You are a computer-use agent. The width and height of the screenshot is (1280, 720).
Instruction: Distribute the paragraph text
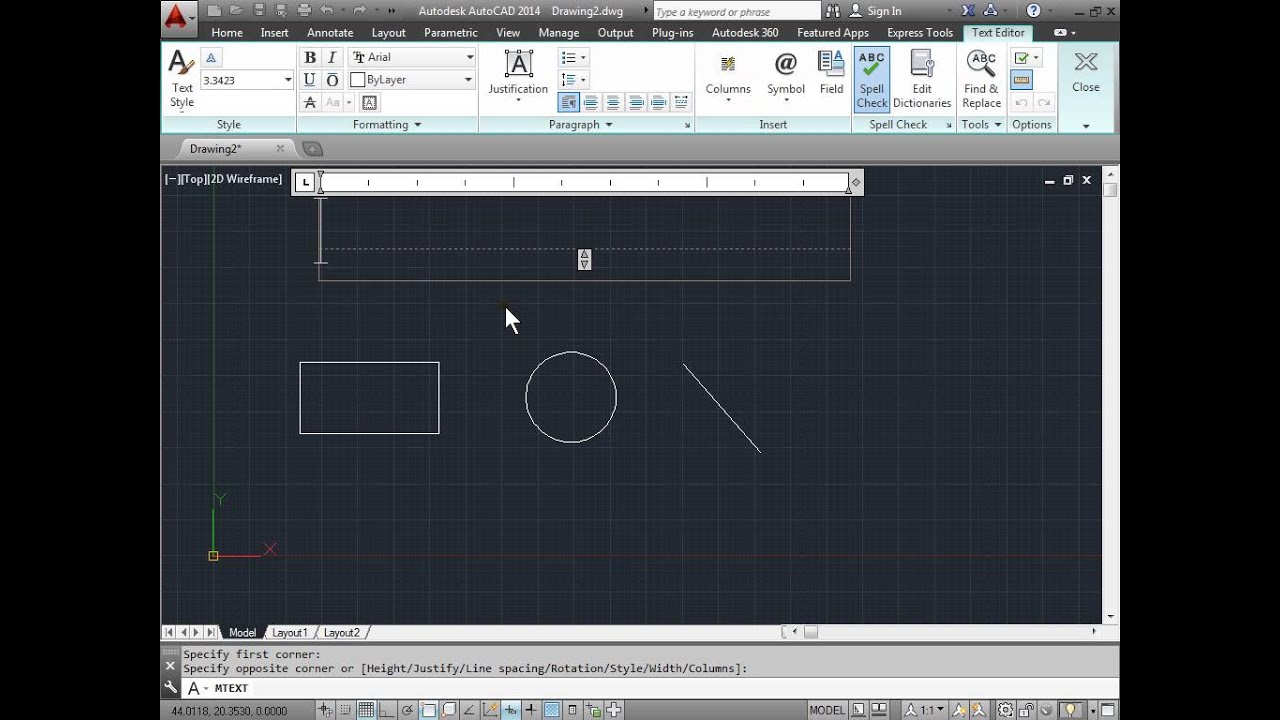(x=681, y=102)
